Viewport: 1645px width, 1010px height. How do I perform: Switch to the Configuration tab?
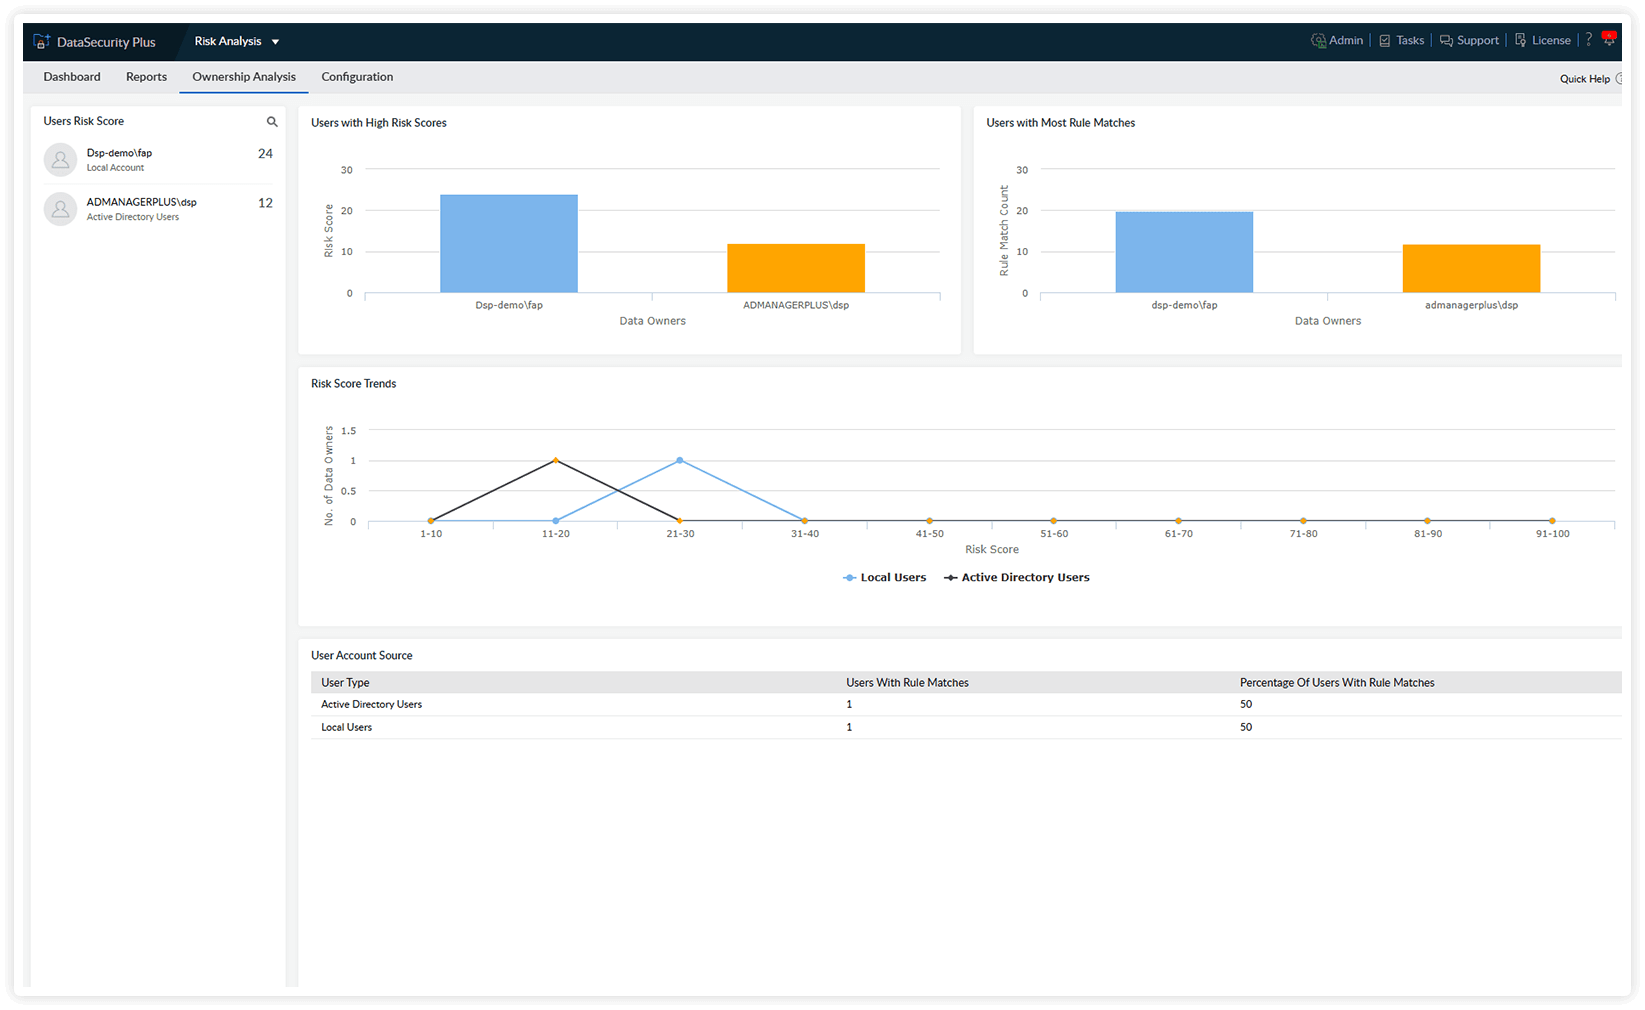click(357, 77)
